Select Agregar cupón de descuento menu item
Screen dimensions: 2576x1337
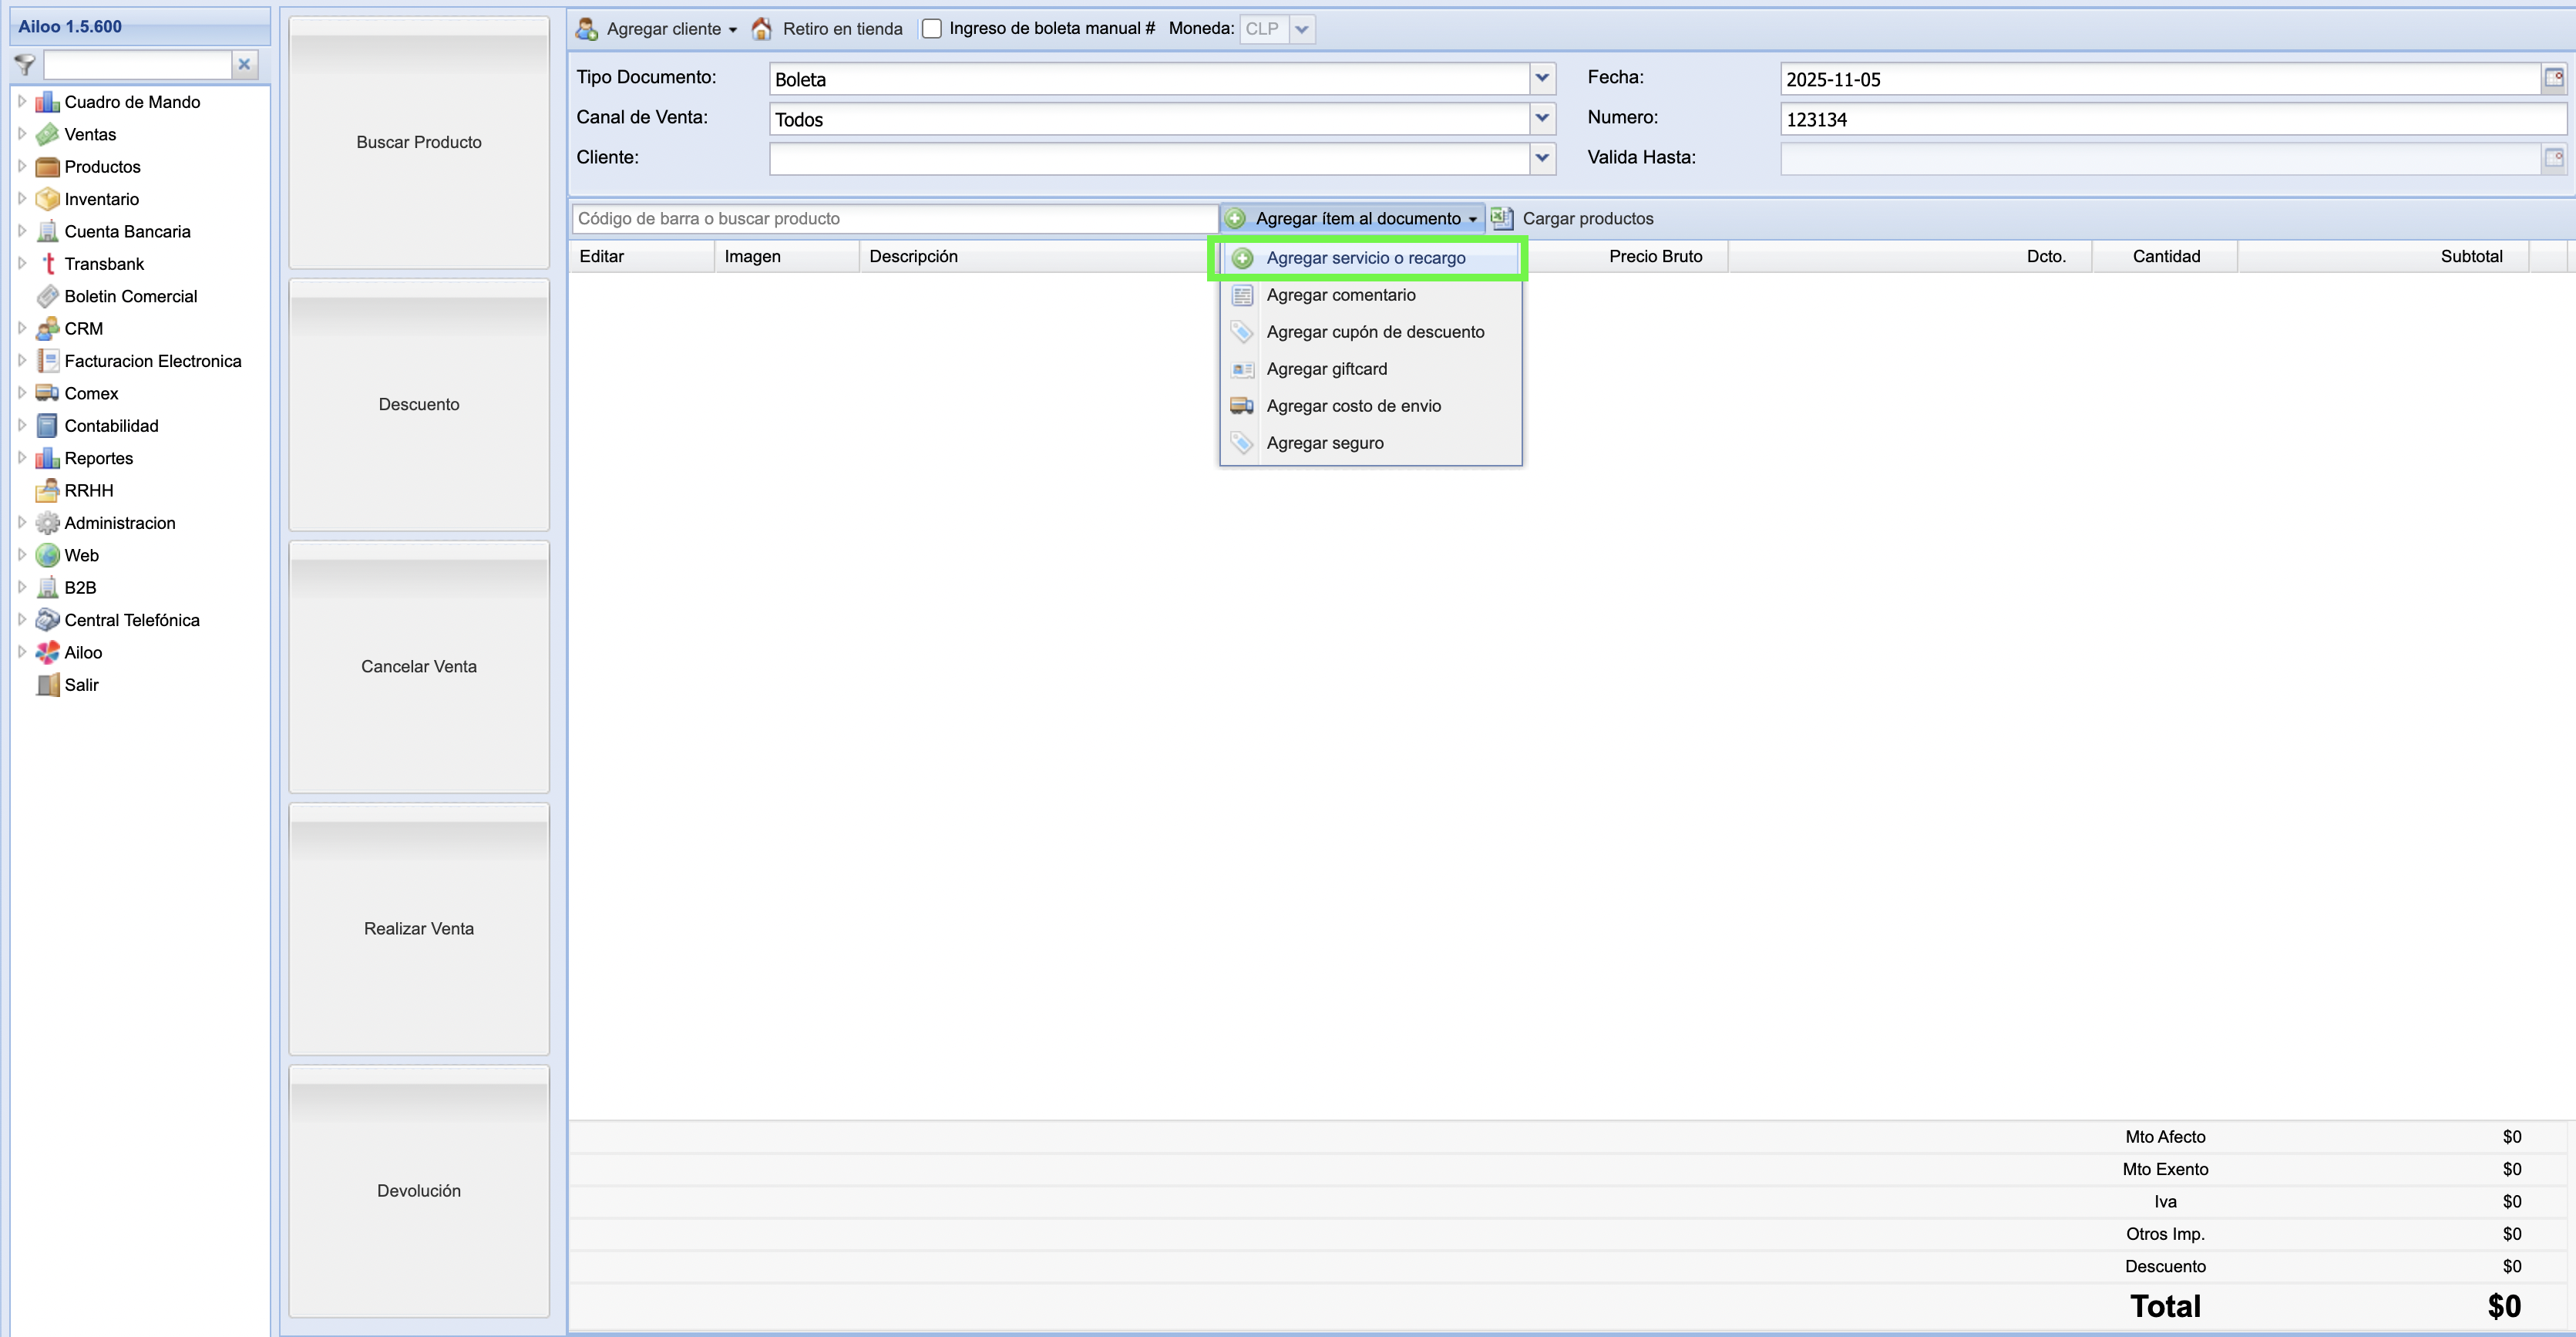click(1375, 332)
